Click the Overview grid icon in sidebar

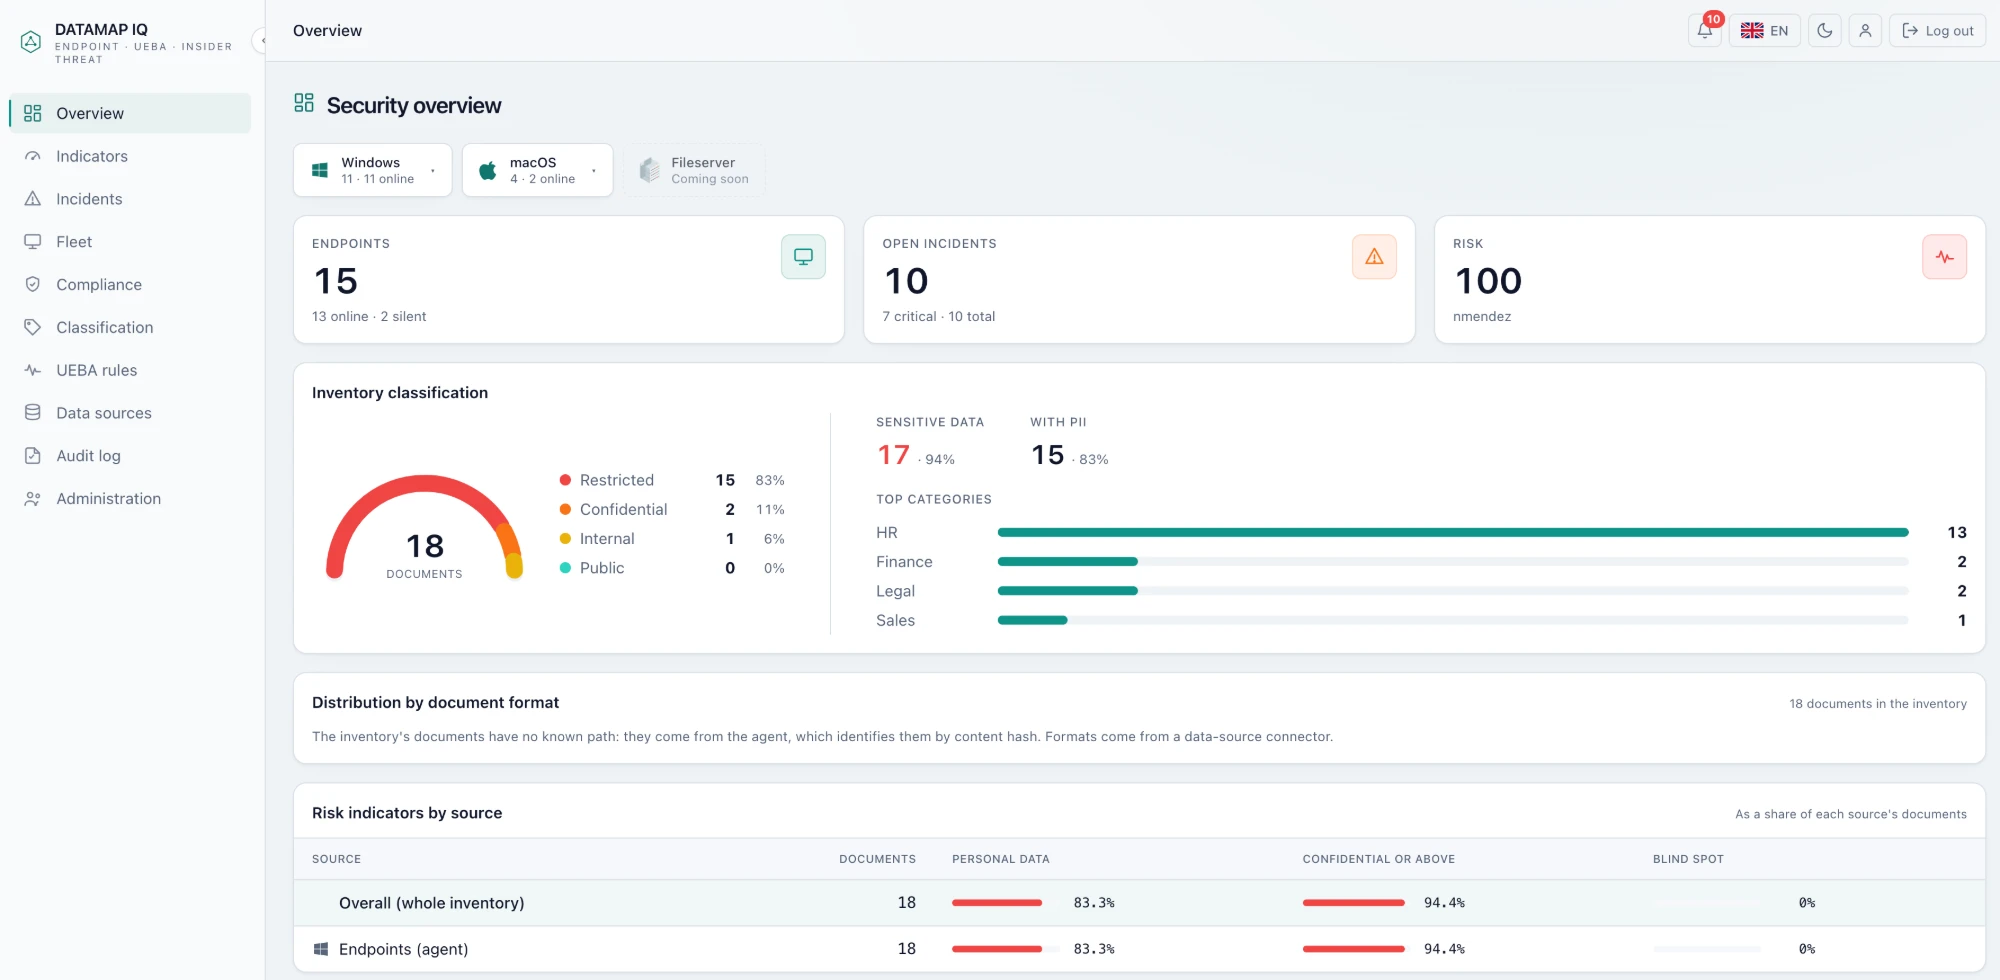pyautogui.click(x=33, y=113)
